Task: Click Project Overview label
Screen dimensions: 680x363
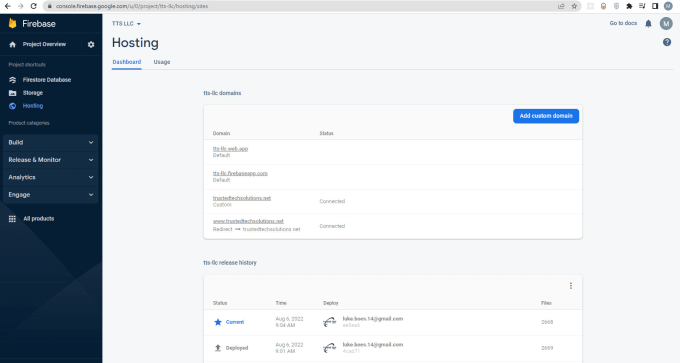Action: click(44, 44)
